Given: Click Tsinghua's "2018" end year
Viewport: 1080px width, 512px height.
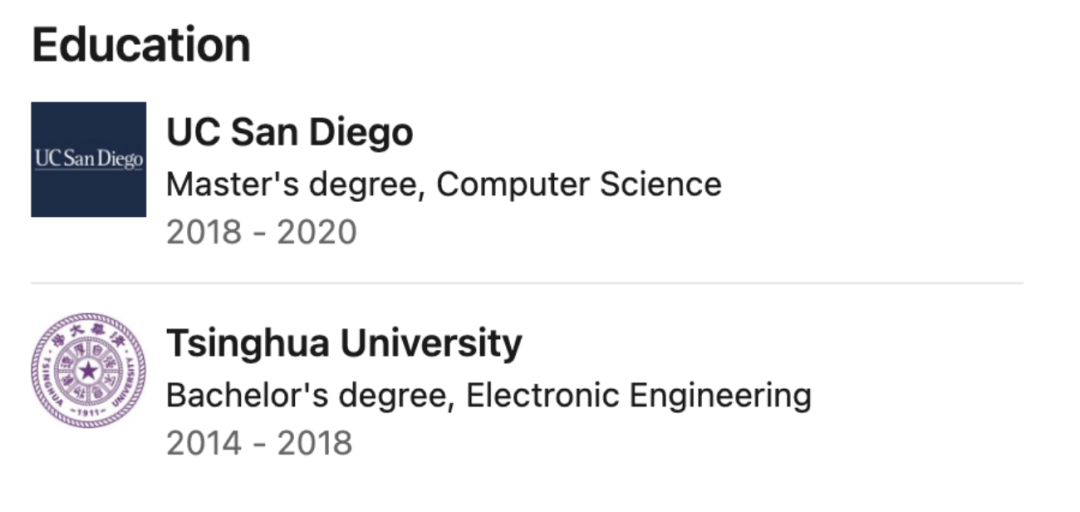Looking at the screenshot, I should point(313,443).
